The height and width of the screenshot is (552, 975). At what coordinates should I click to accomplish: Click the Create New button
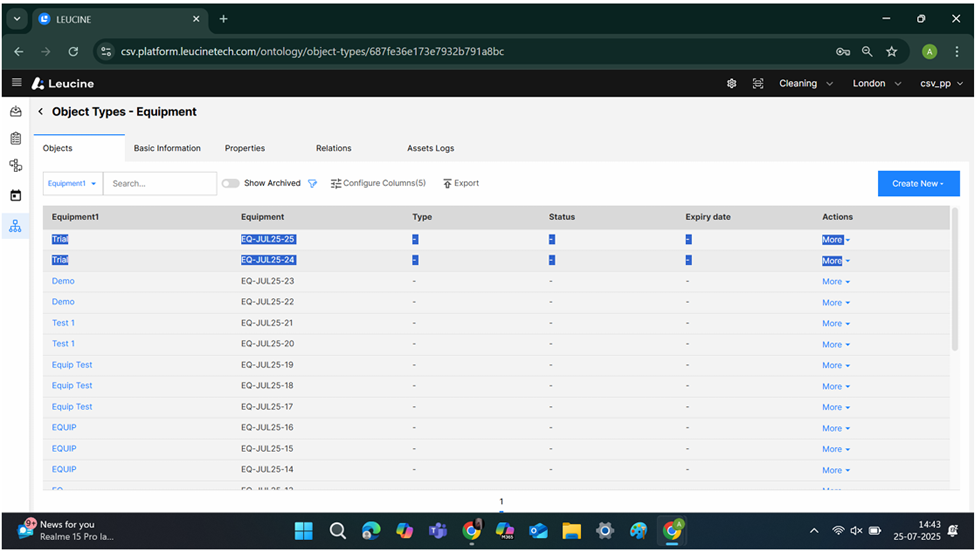point(917,184)
